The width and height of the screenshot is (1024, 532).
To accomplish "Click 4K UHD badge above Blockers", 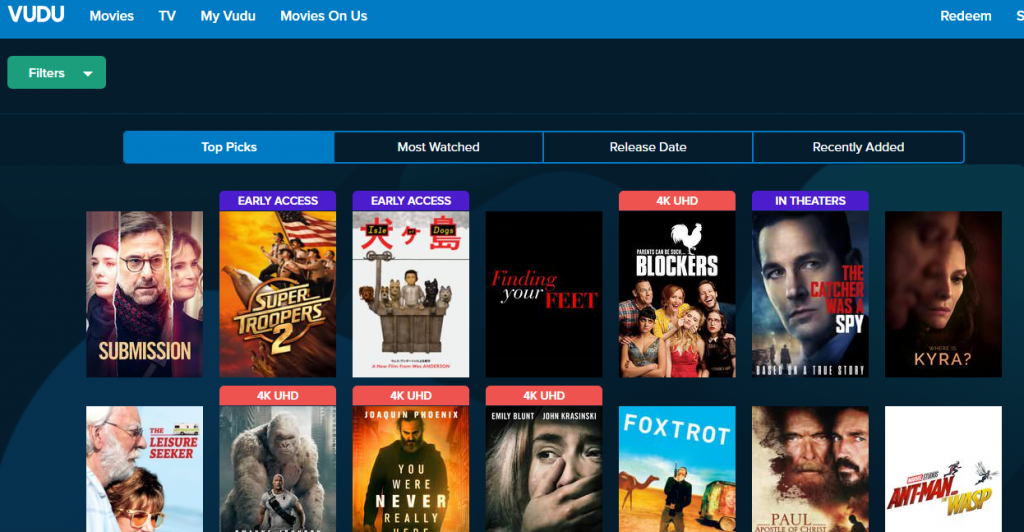I will (677, 200).
